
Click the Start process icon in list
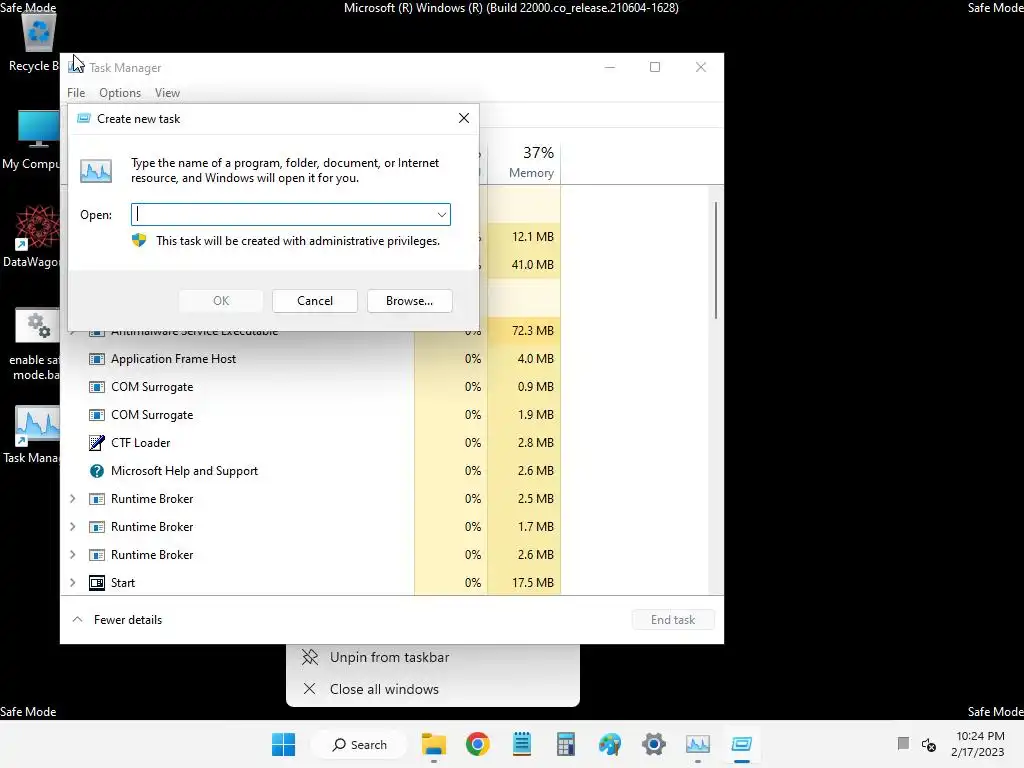pyautogui.click(x=97, y=583)
